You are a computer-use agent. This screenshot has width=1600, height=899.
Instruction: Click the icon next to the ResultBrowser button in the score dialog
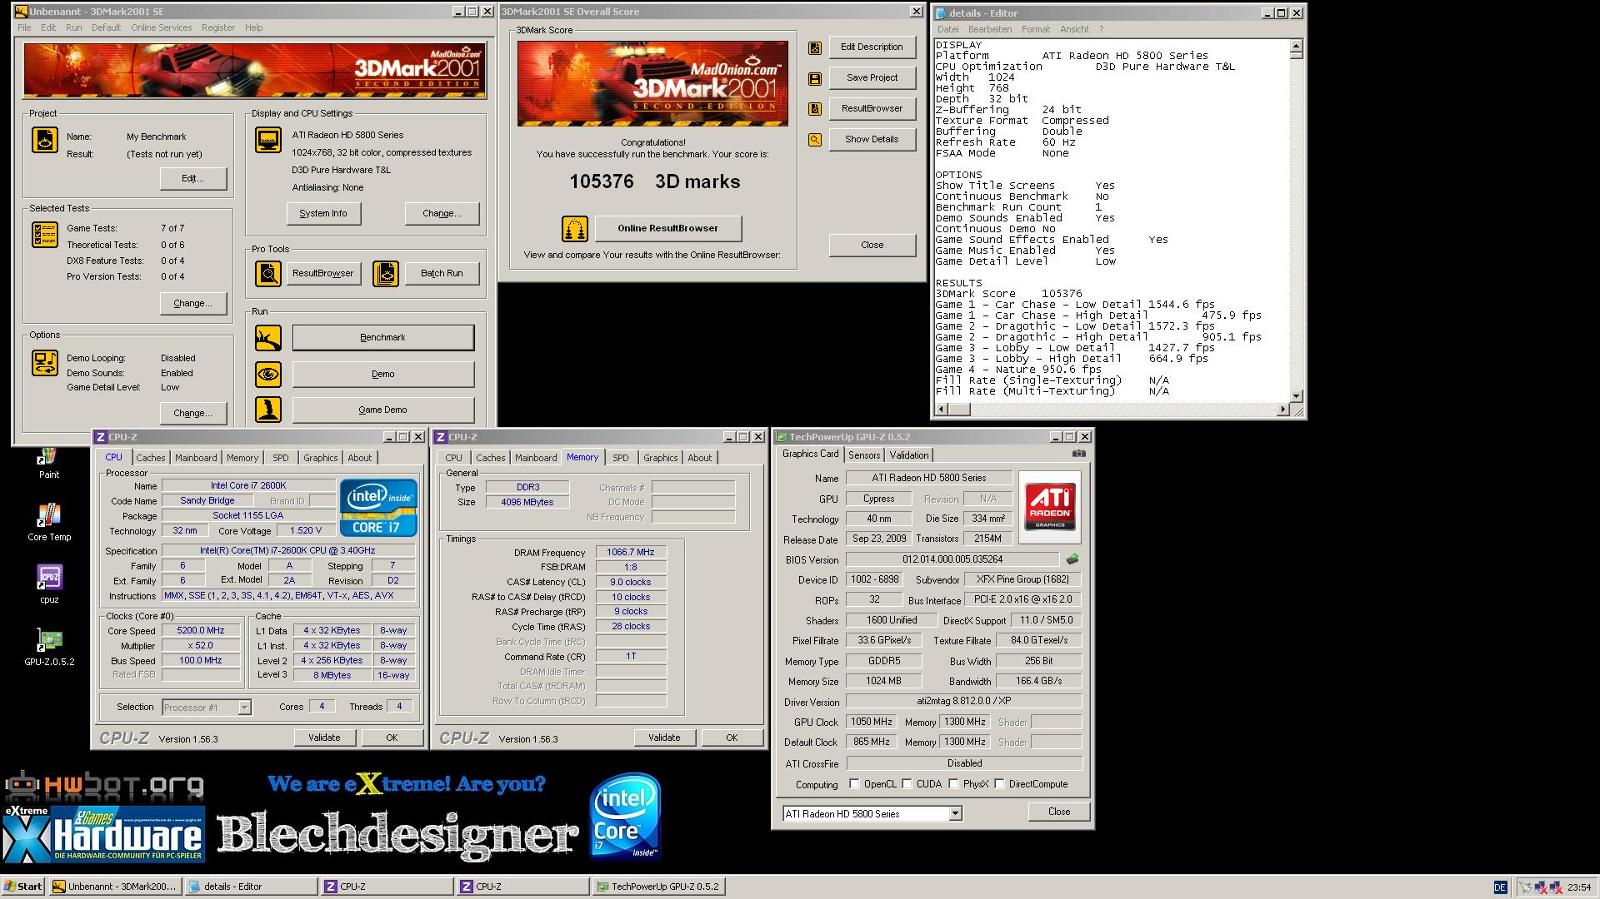[815, 109]
